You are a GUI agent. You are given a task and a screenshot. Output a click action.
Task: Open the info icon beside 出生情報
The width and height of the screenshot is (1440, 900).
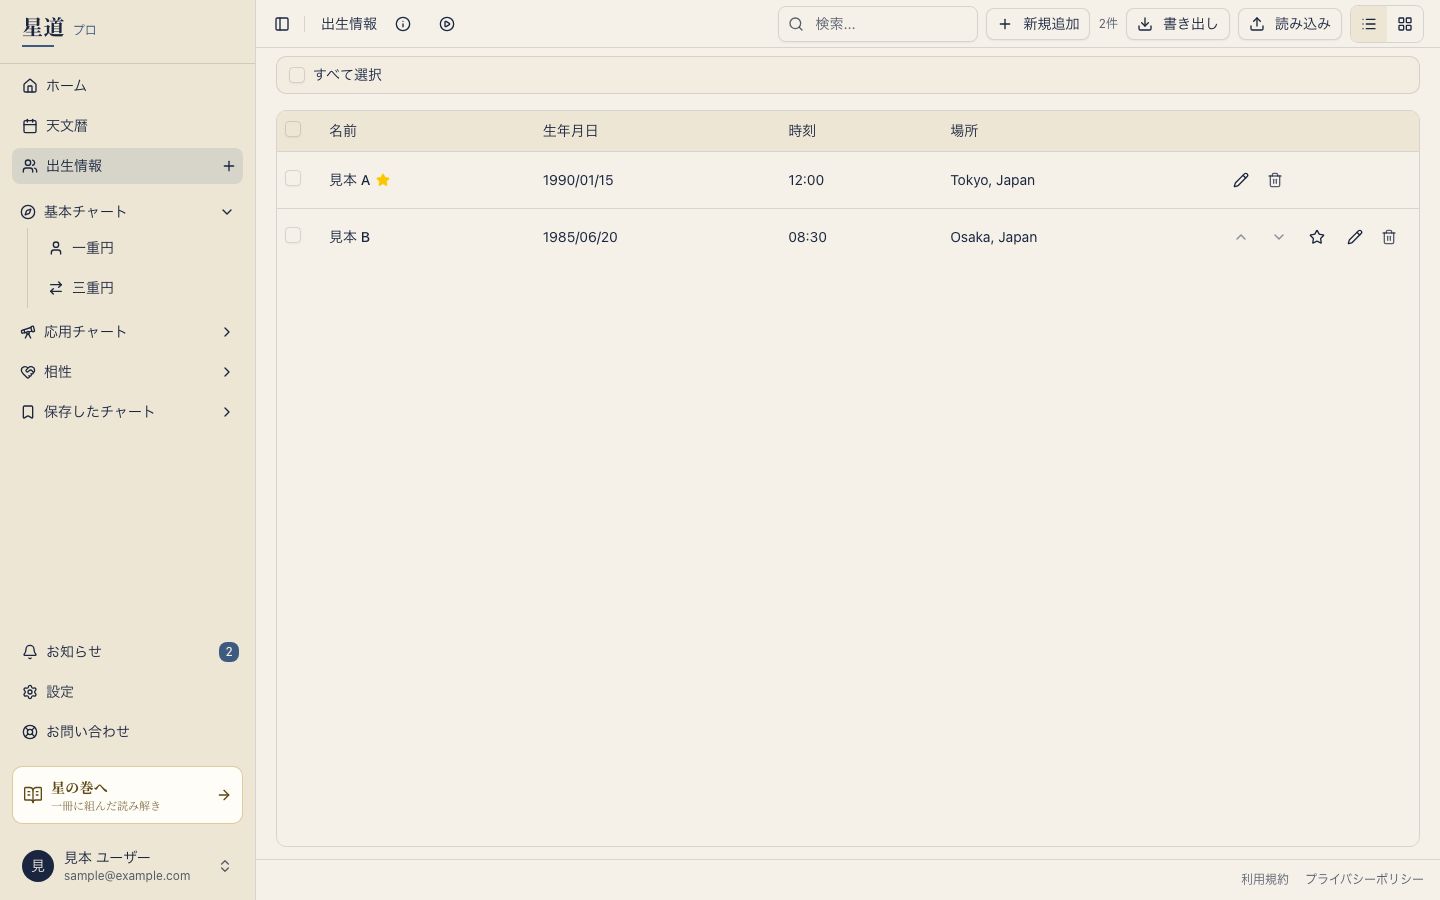point(403,24)
